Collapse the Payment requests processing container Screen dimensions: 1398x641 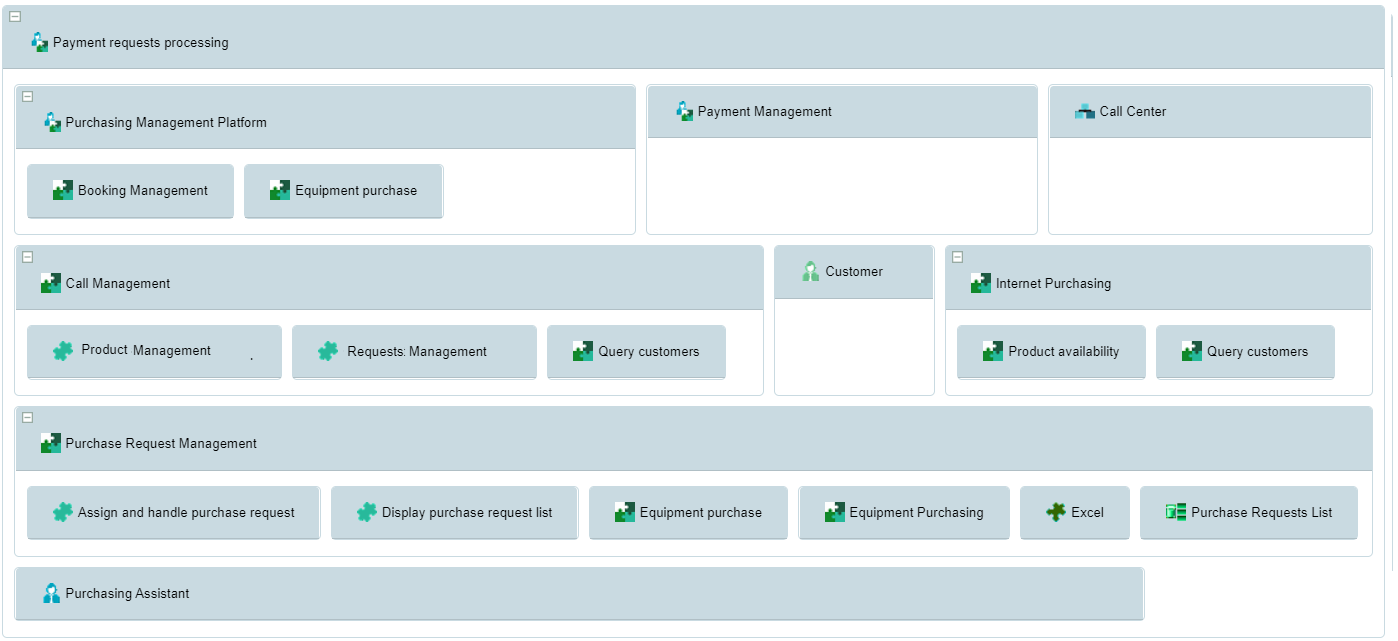15,17
